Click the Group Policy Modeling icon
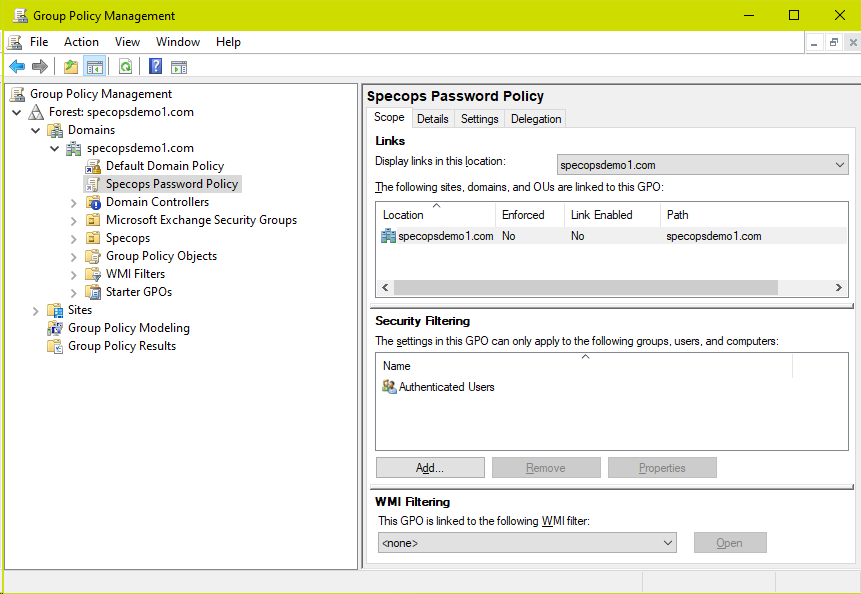This screenshot has height=594, width=861. pyautogui.click(x=55, y=328)
